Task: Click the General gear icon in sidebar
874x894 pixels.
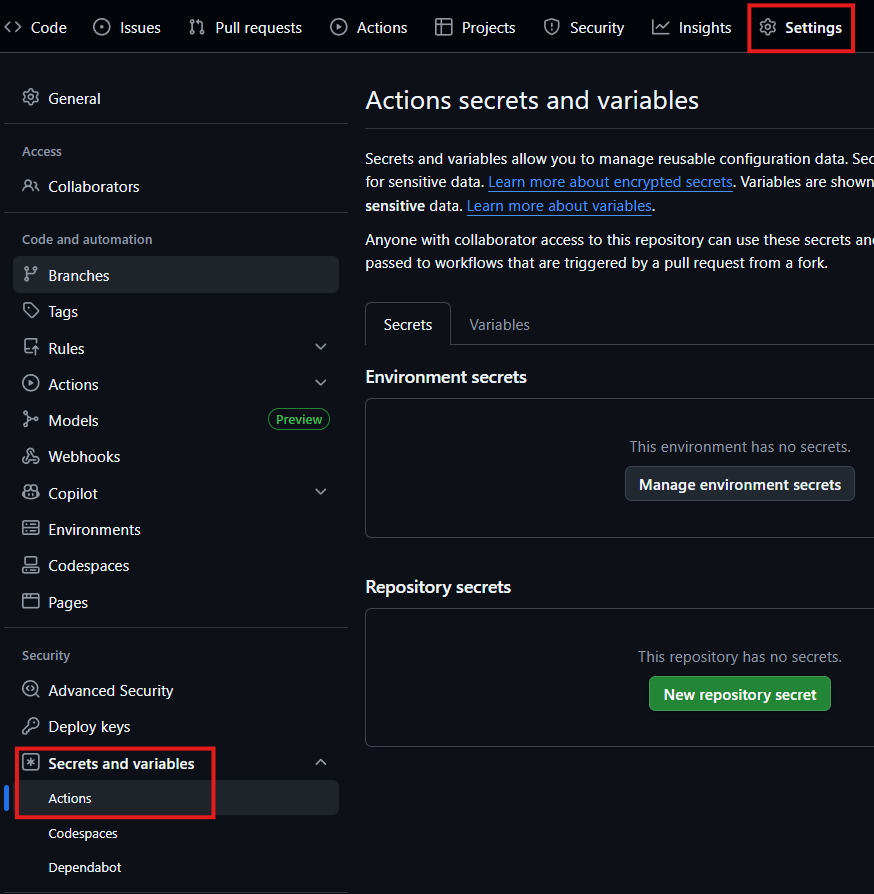Action: 31,97
